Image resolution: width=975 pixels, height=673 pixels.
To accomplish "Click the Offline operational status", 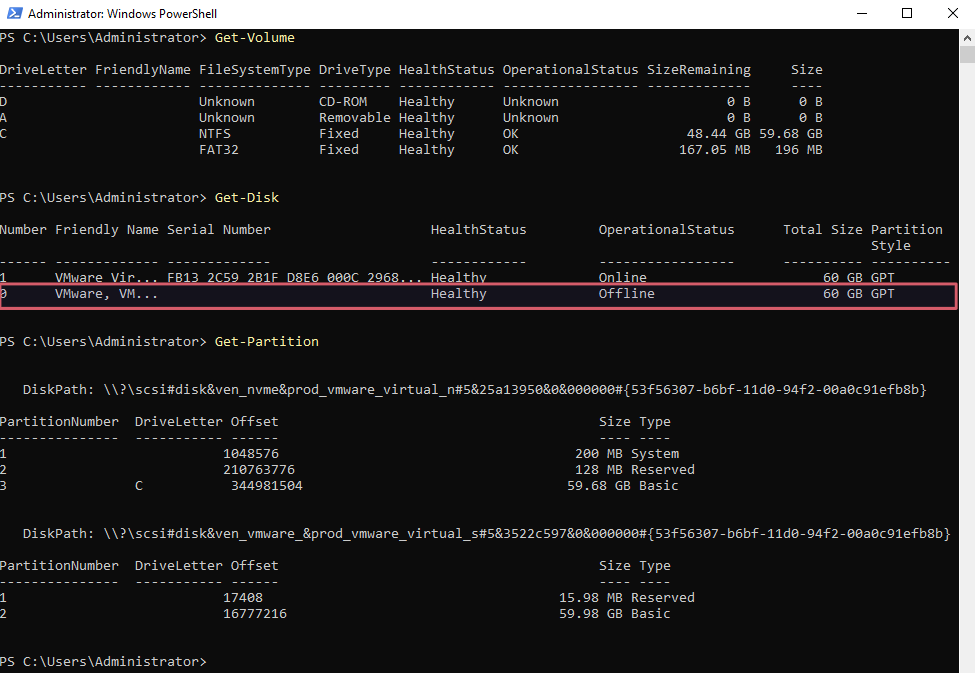I will pos(626,294).
